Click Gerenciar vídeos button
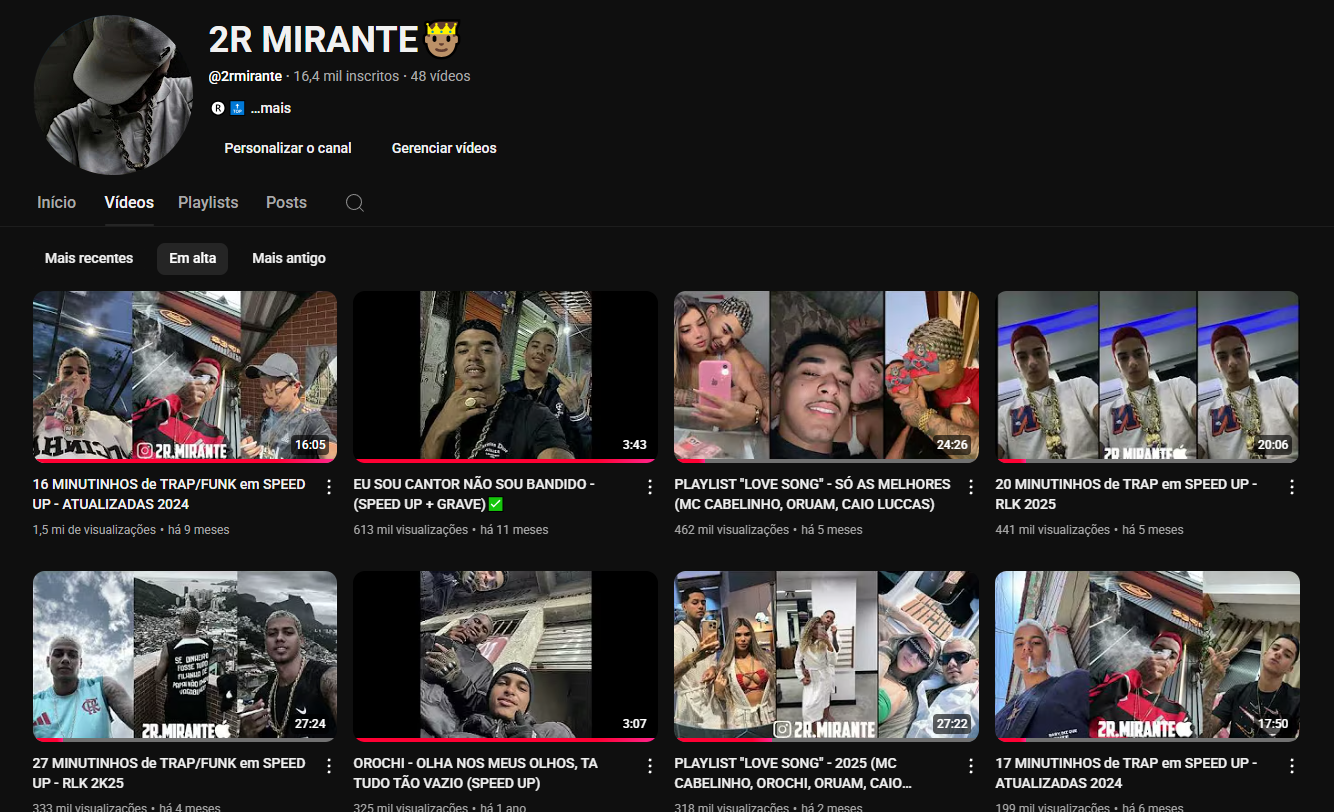The width and height of the screenshot is (1334, 812). pos(444,148)
